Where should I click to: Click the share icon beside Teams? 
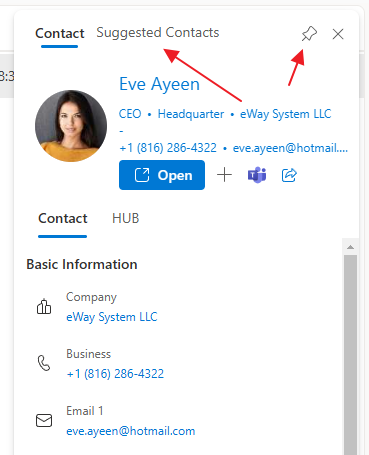tap(289, 175)
